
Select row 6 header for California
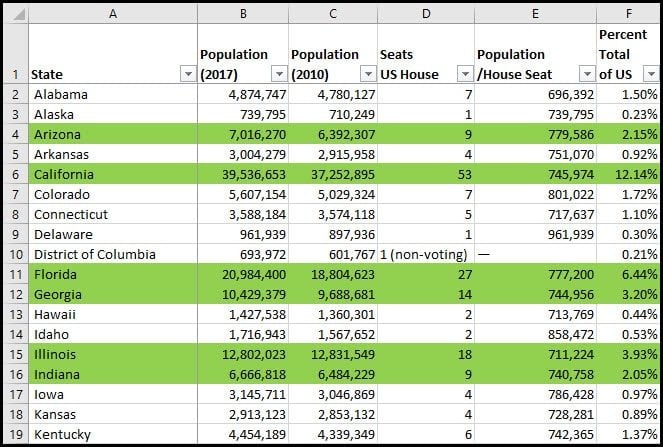(x=16, y=174)
